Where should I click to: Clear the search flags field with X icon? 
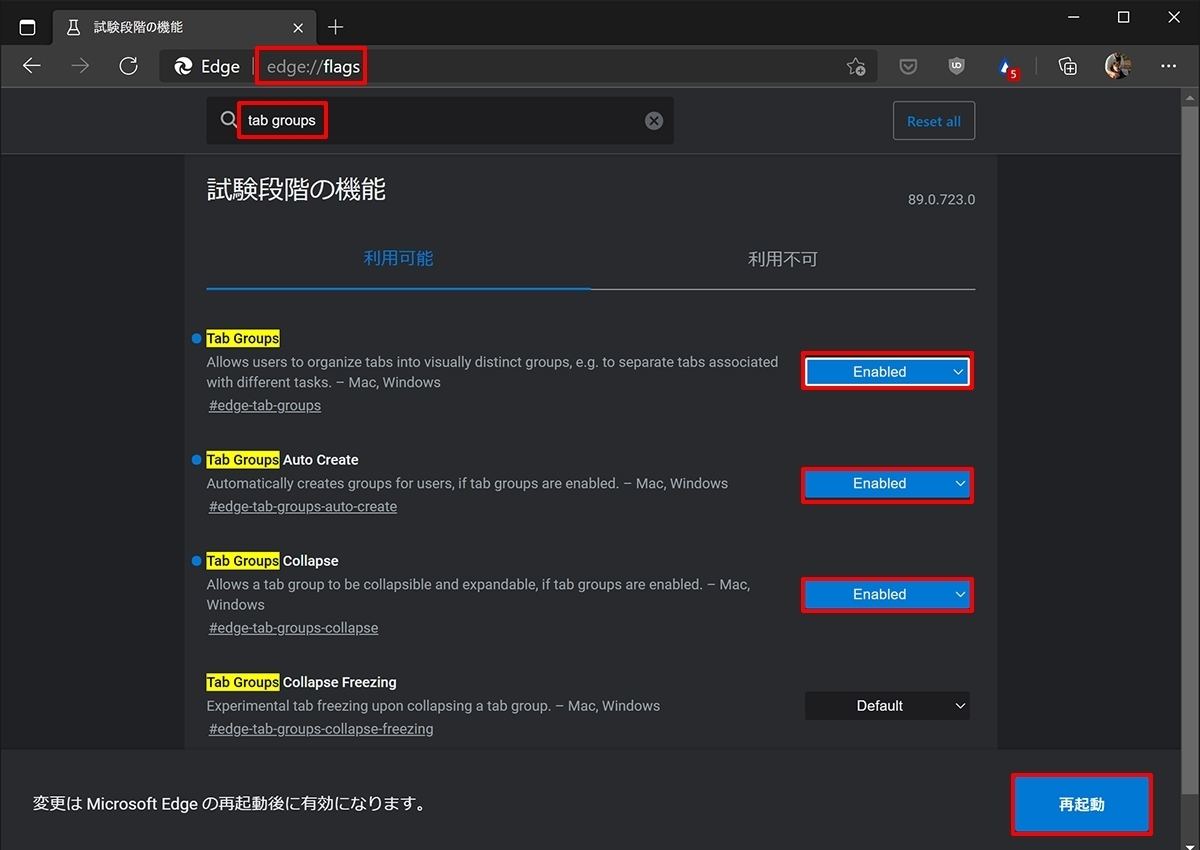654,121
